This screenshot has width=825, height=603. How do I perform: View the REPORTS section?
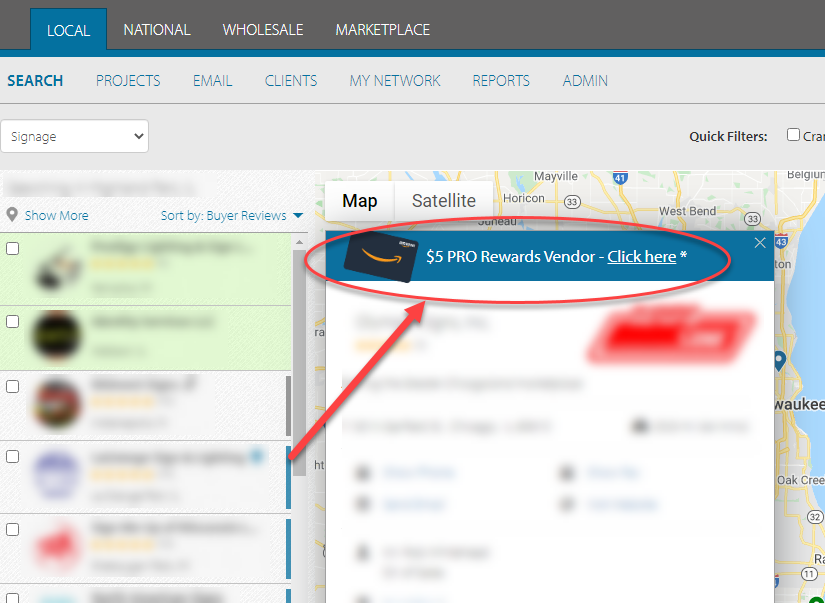click(x=501, y=81)
